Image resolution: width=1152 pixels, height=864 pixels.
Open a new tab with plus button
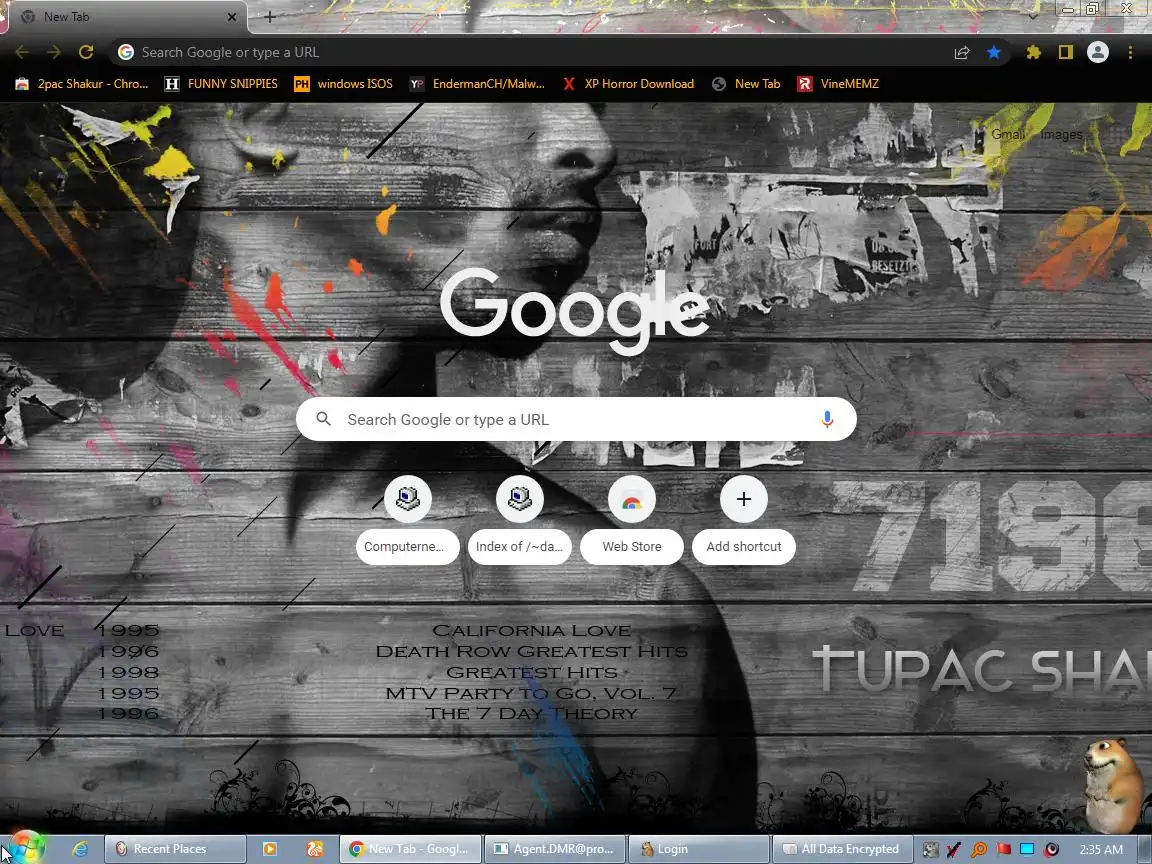(270, 16)
